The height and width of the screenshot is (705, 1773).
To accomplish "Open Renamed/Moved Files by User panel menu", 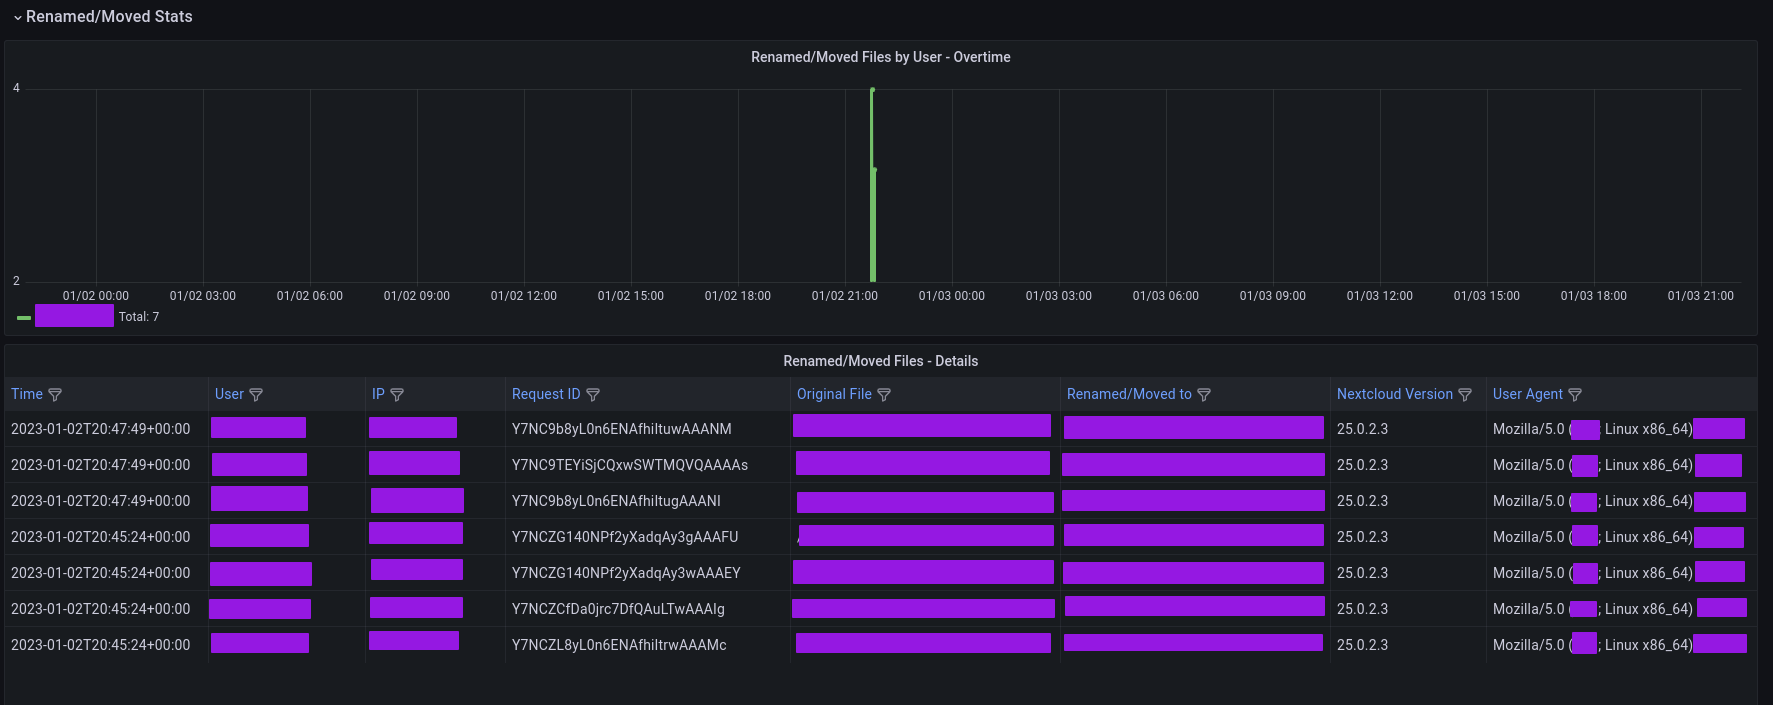I will (x=880, y=57).
